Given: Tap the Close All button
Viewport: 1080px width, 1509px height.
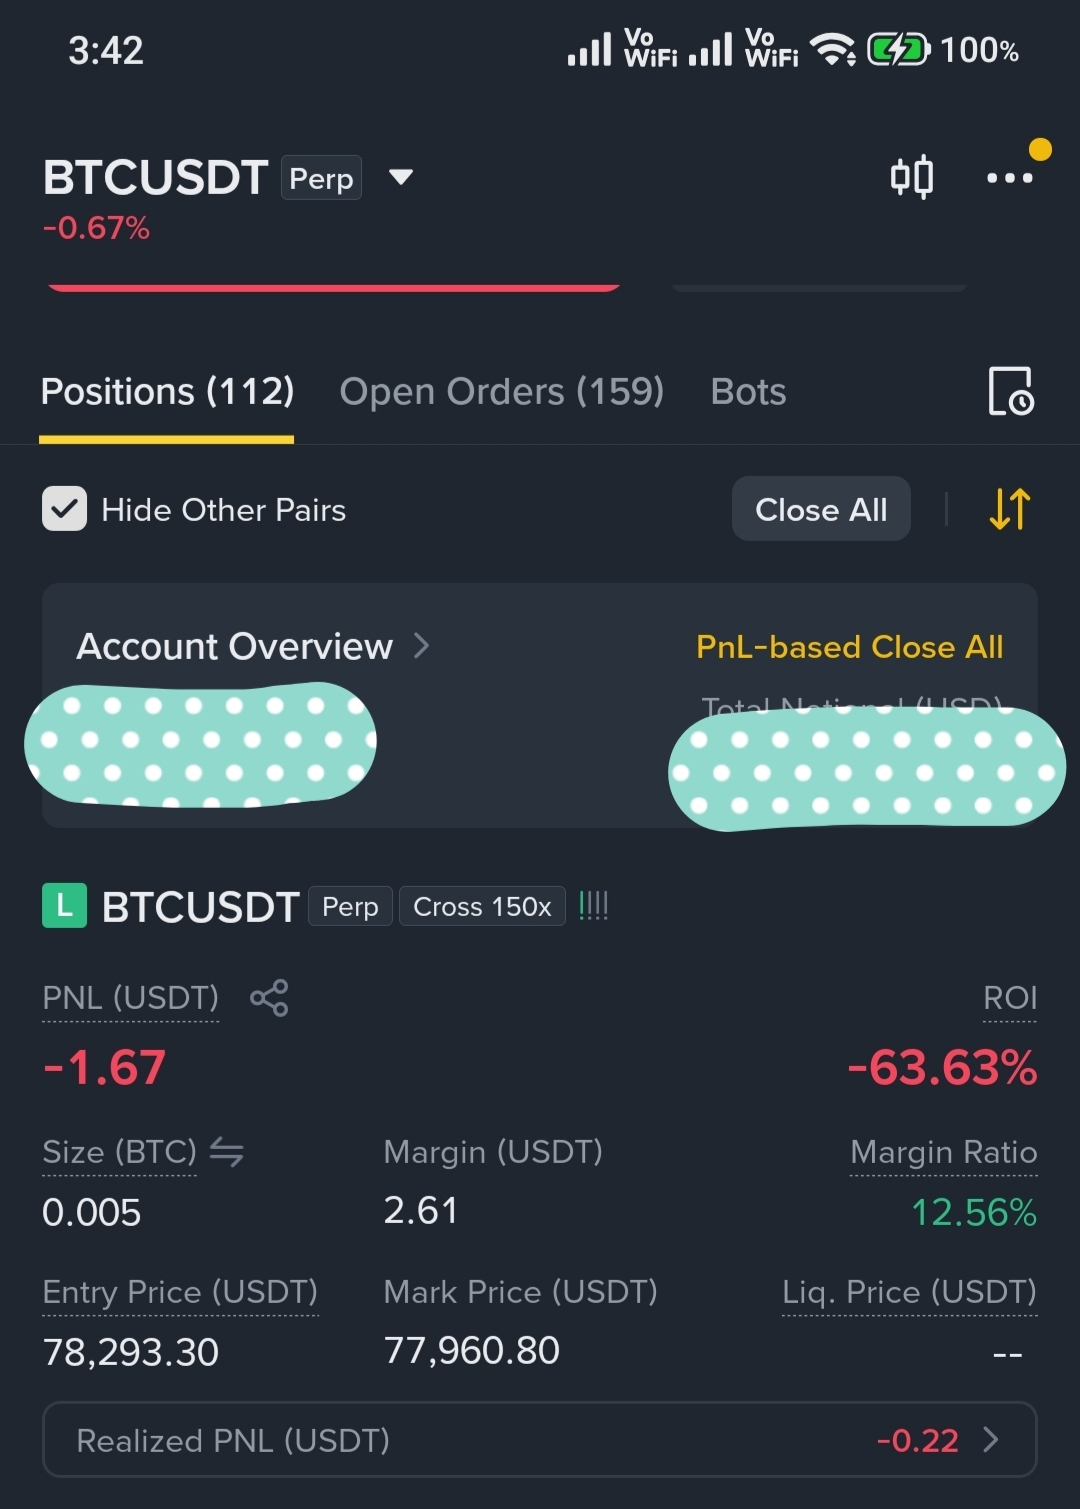Looking at the screenshot, I should (x=821, y=509).
